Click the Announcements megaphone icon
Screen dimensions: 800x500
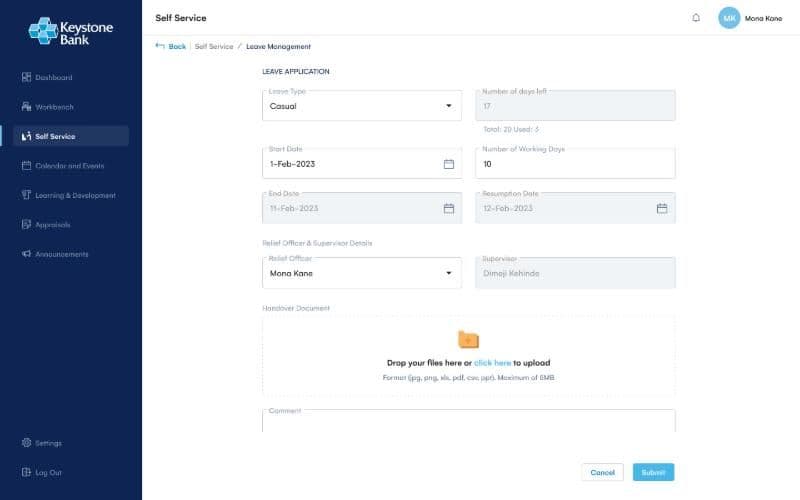(x=27, y=254)
